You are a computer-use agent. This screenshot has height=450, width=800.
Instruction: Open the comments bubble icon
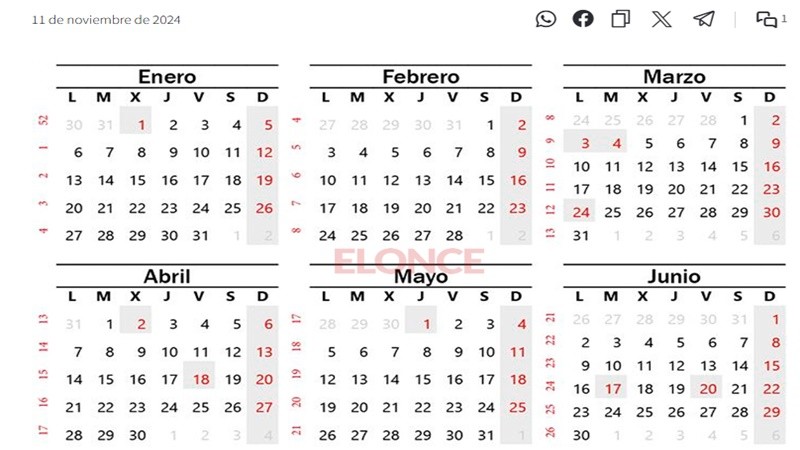pyautogui.click(x=767, y=19)
